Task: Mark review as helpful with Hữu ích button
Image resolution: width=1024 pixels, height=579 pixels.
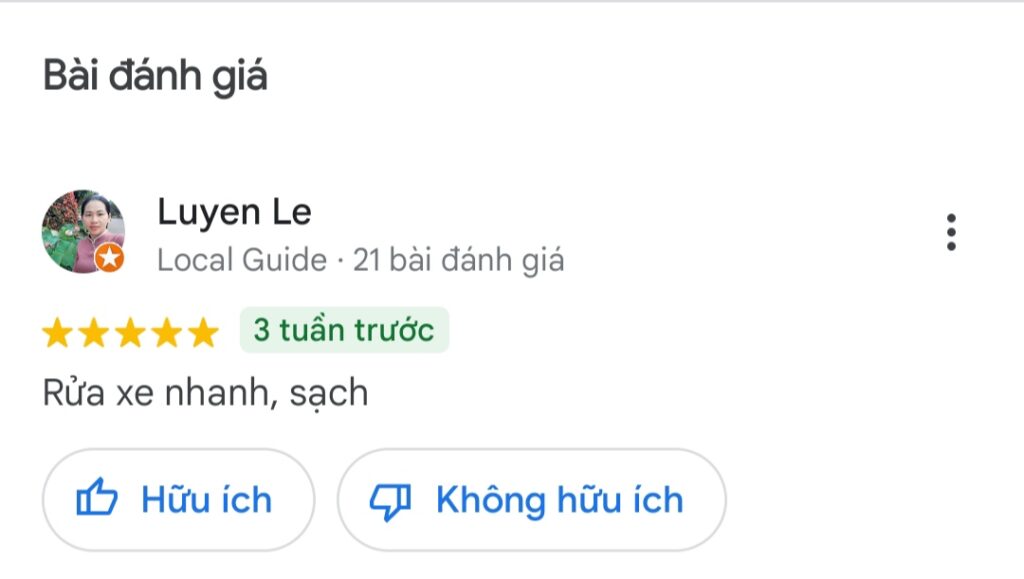Action: click(178, 500)
